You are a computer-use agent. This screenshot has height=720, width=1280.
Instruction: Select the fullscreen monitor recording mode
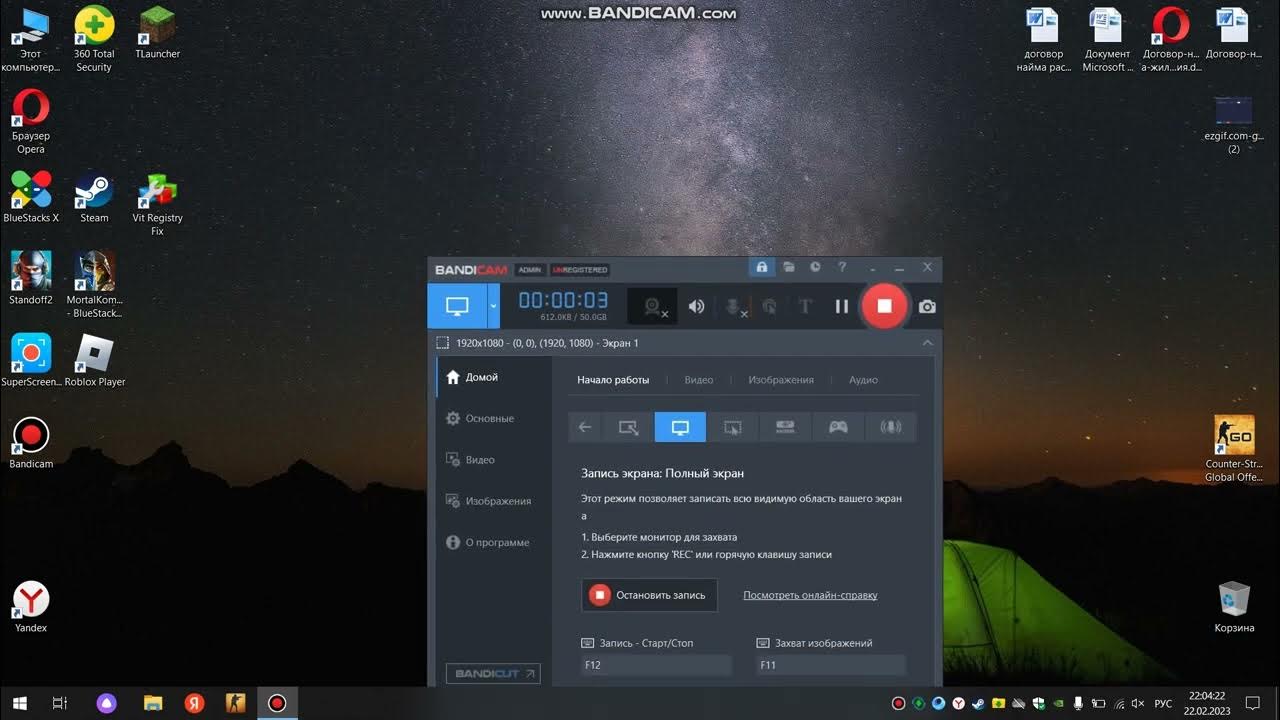[x=680, y=427]
